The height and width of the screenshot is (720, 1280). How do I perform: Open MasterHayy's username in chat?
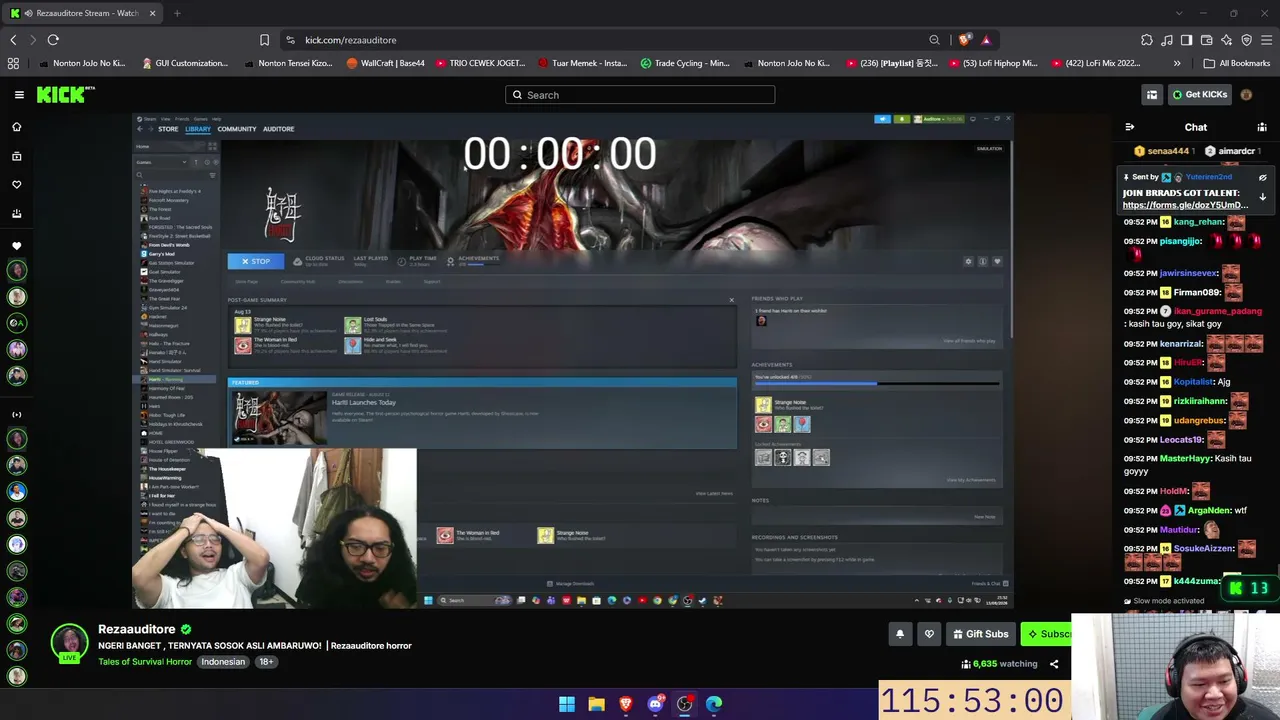(1185, 459)
